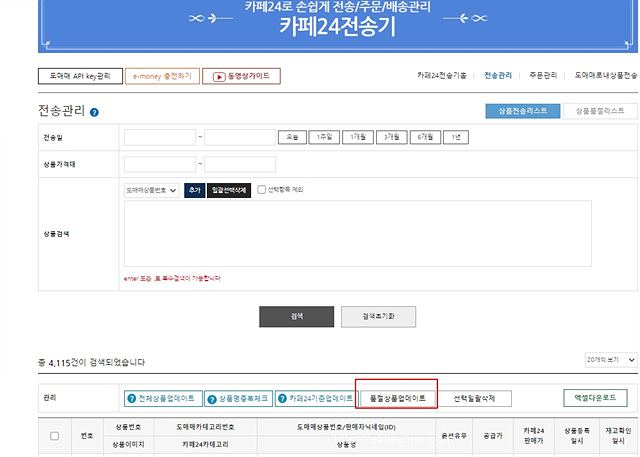Click the 옵션유무 column header

[x=454, y=436]
